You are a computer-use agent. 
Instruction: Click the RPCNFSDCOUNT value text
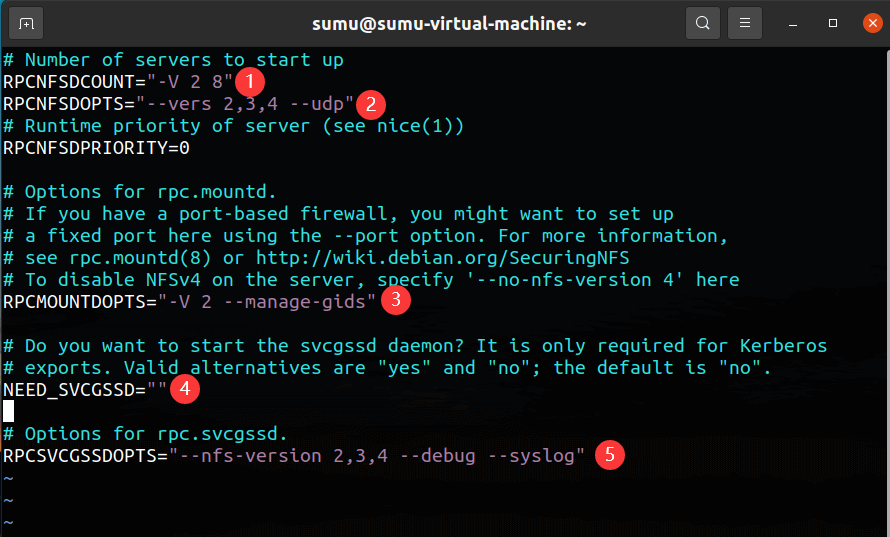[190, 82]
